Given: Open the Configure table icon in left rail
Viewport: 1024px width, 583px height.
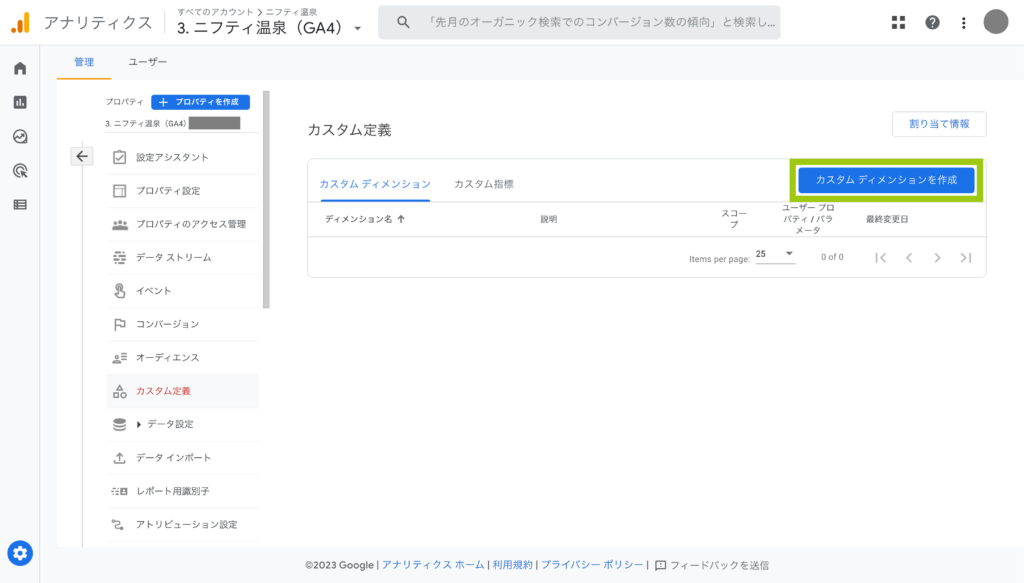Looking at the screenshot, I should (20, 205).
